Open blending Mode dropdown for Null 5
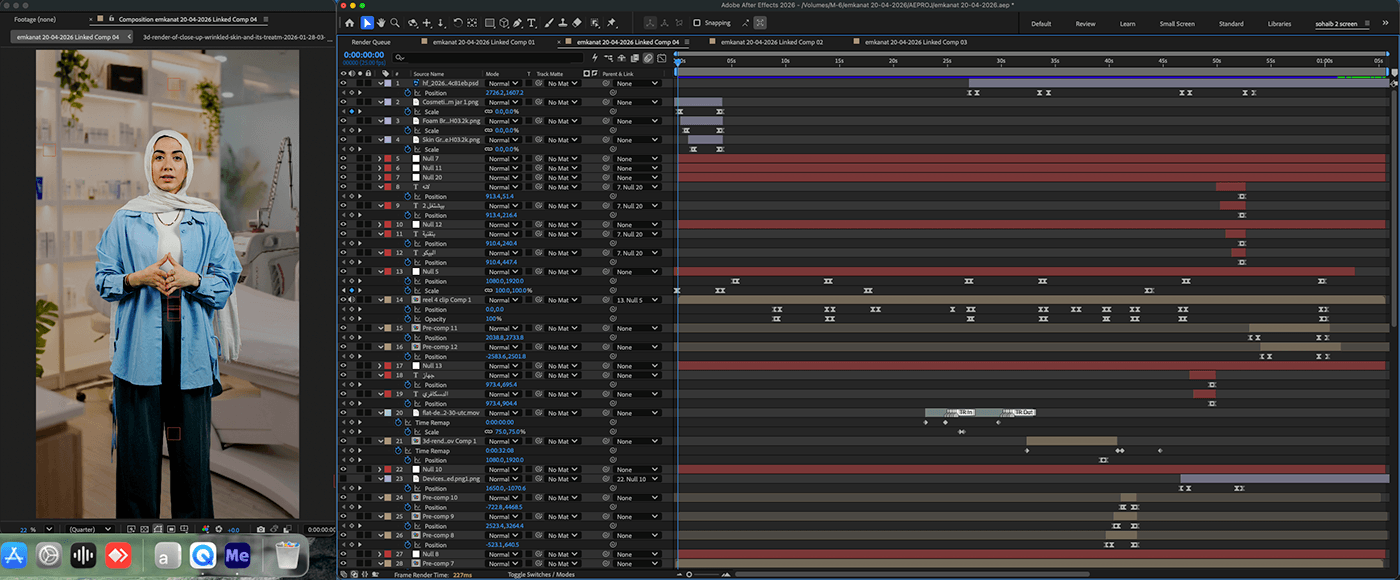 tap(503, 272)
